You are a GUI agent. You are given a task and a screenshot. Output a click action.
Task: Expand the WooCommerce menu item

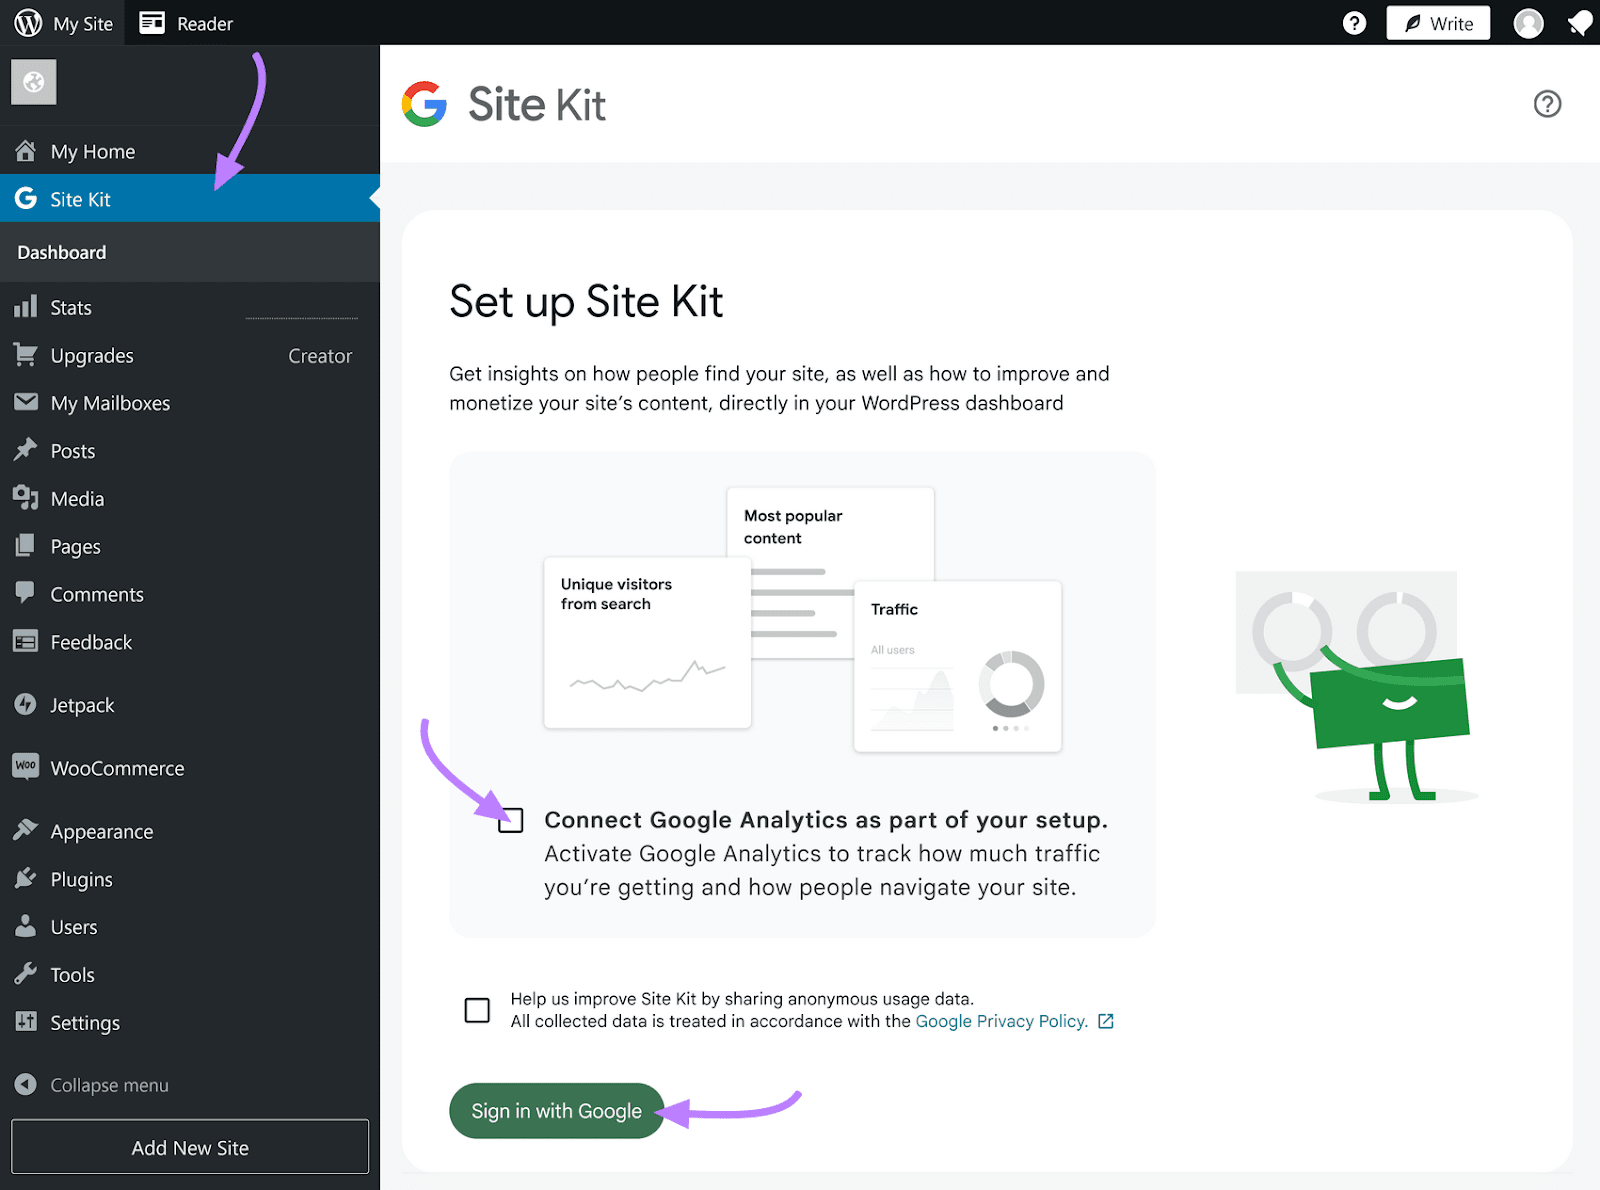[x=117, y=768]
